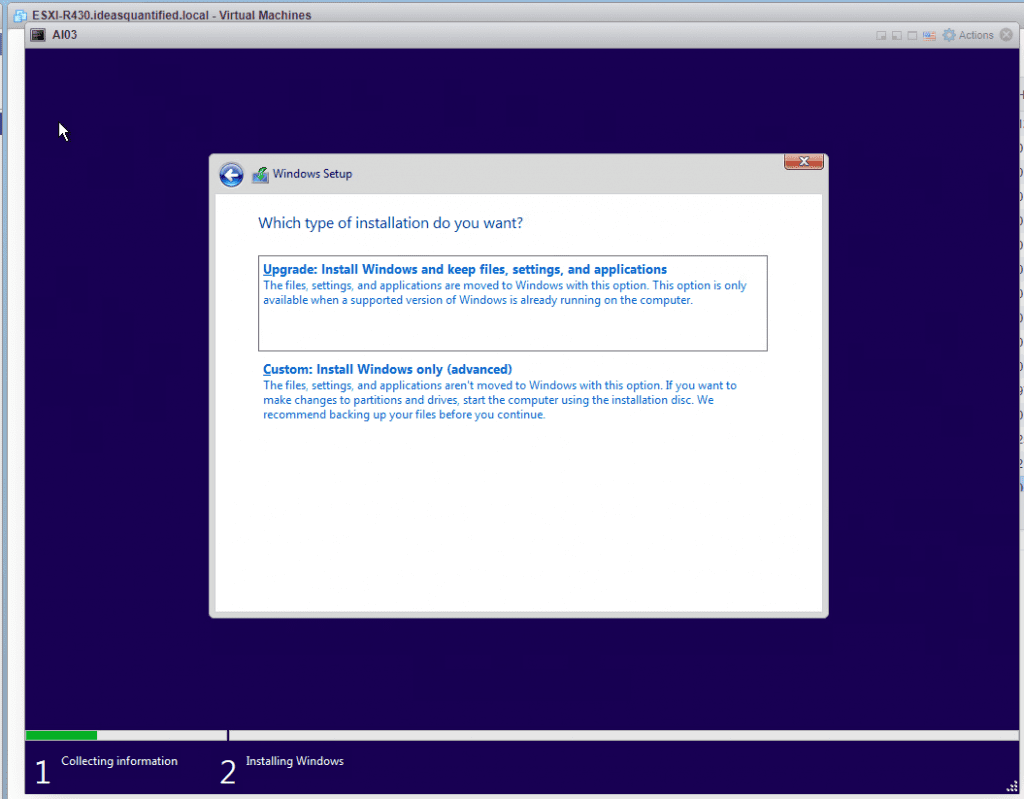The image size is (1024, 799).
Task: Click the Windows Setup title icon
Action: 260,174
